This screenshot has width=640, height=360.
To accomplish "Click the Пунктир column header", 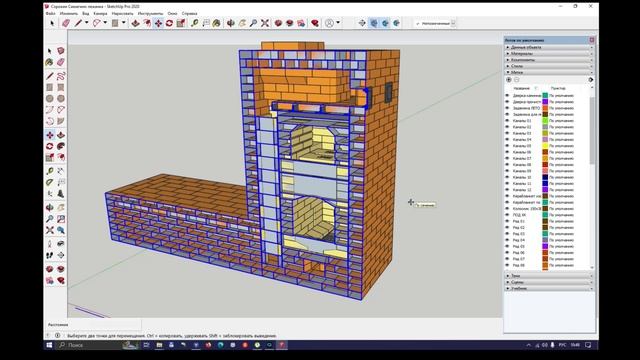I will pos(558,88).
